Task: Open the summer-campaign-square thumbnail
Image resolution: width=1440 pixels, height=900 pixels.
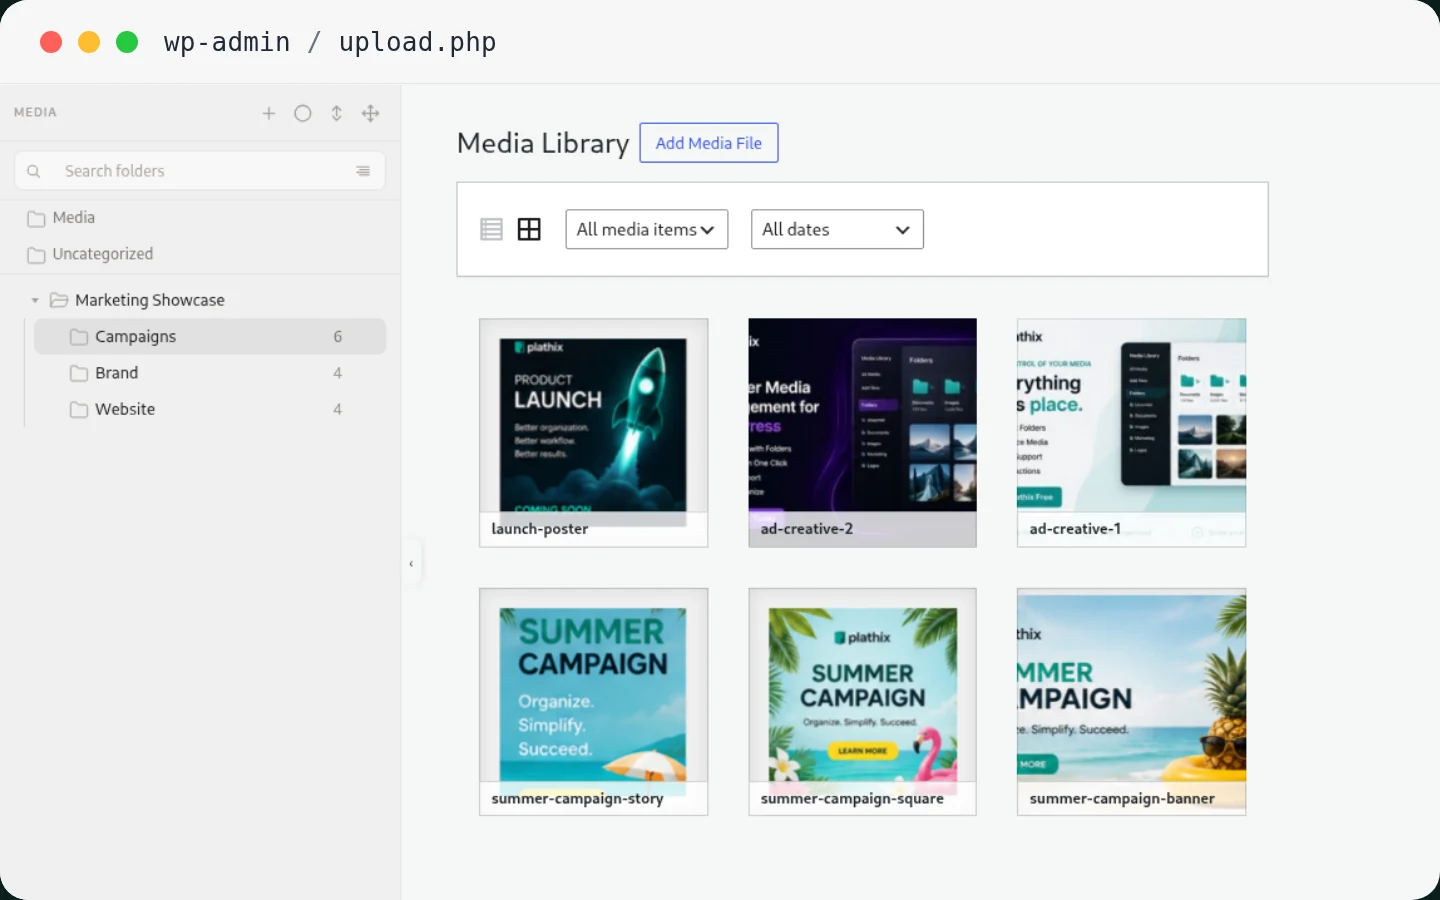Action: [x=862, y=702]
